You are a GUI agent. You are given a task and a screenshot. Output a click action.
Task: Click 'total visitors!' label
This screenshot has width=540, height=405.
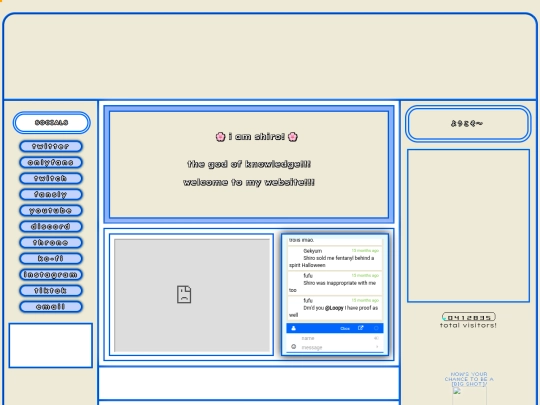click(468, 325)
